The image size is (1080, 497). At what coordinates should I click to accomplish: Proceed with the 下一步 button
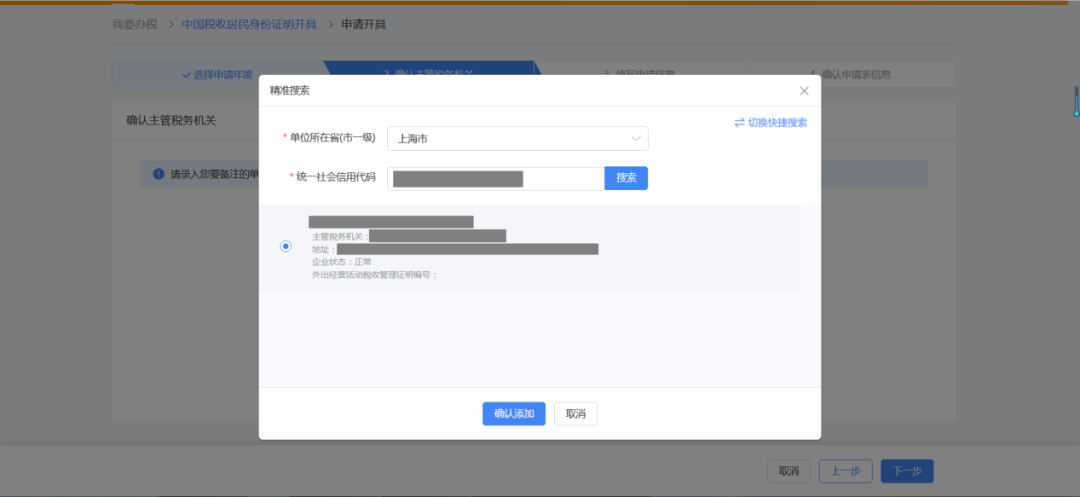907,471
